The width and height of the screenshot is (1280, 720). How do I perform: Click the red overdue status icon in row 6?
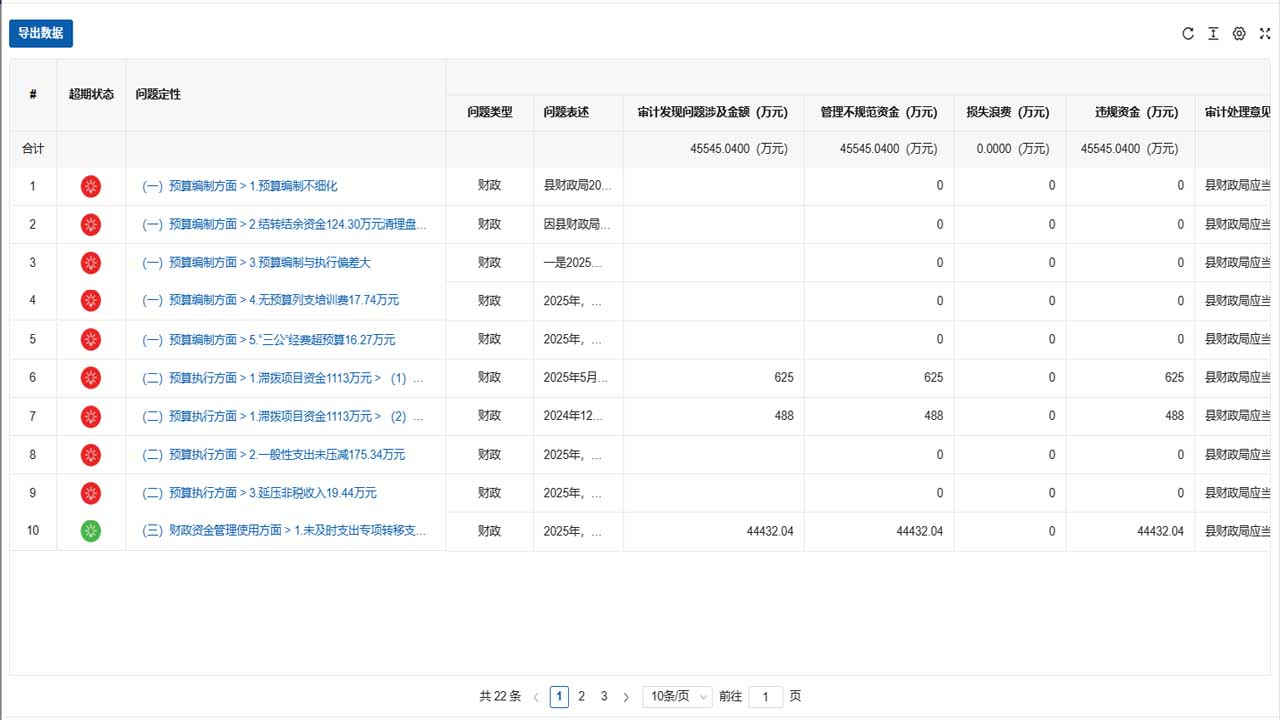click(x=91, y=377)
